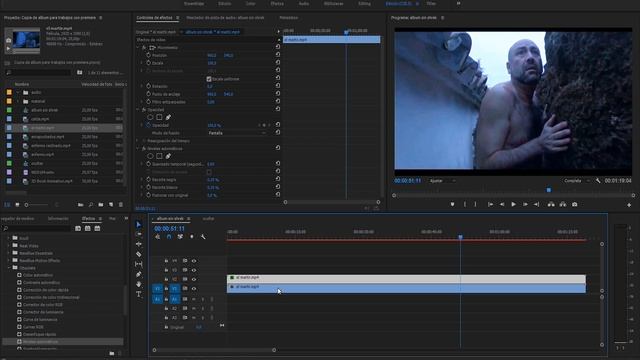This screenshot has height=360, width=640.
Task: Click New Item icon in Project panel
Action: (x=111, y=204)
